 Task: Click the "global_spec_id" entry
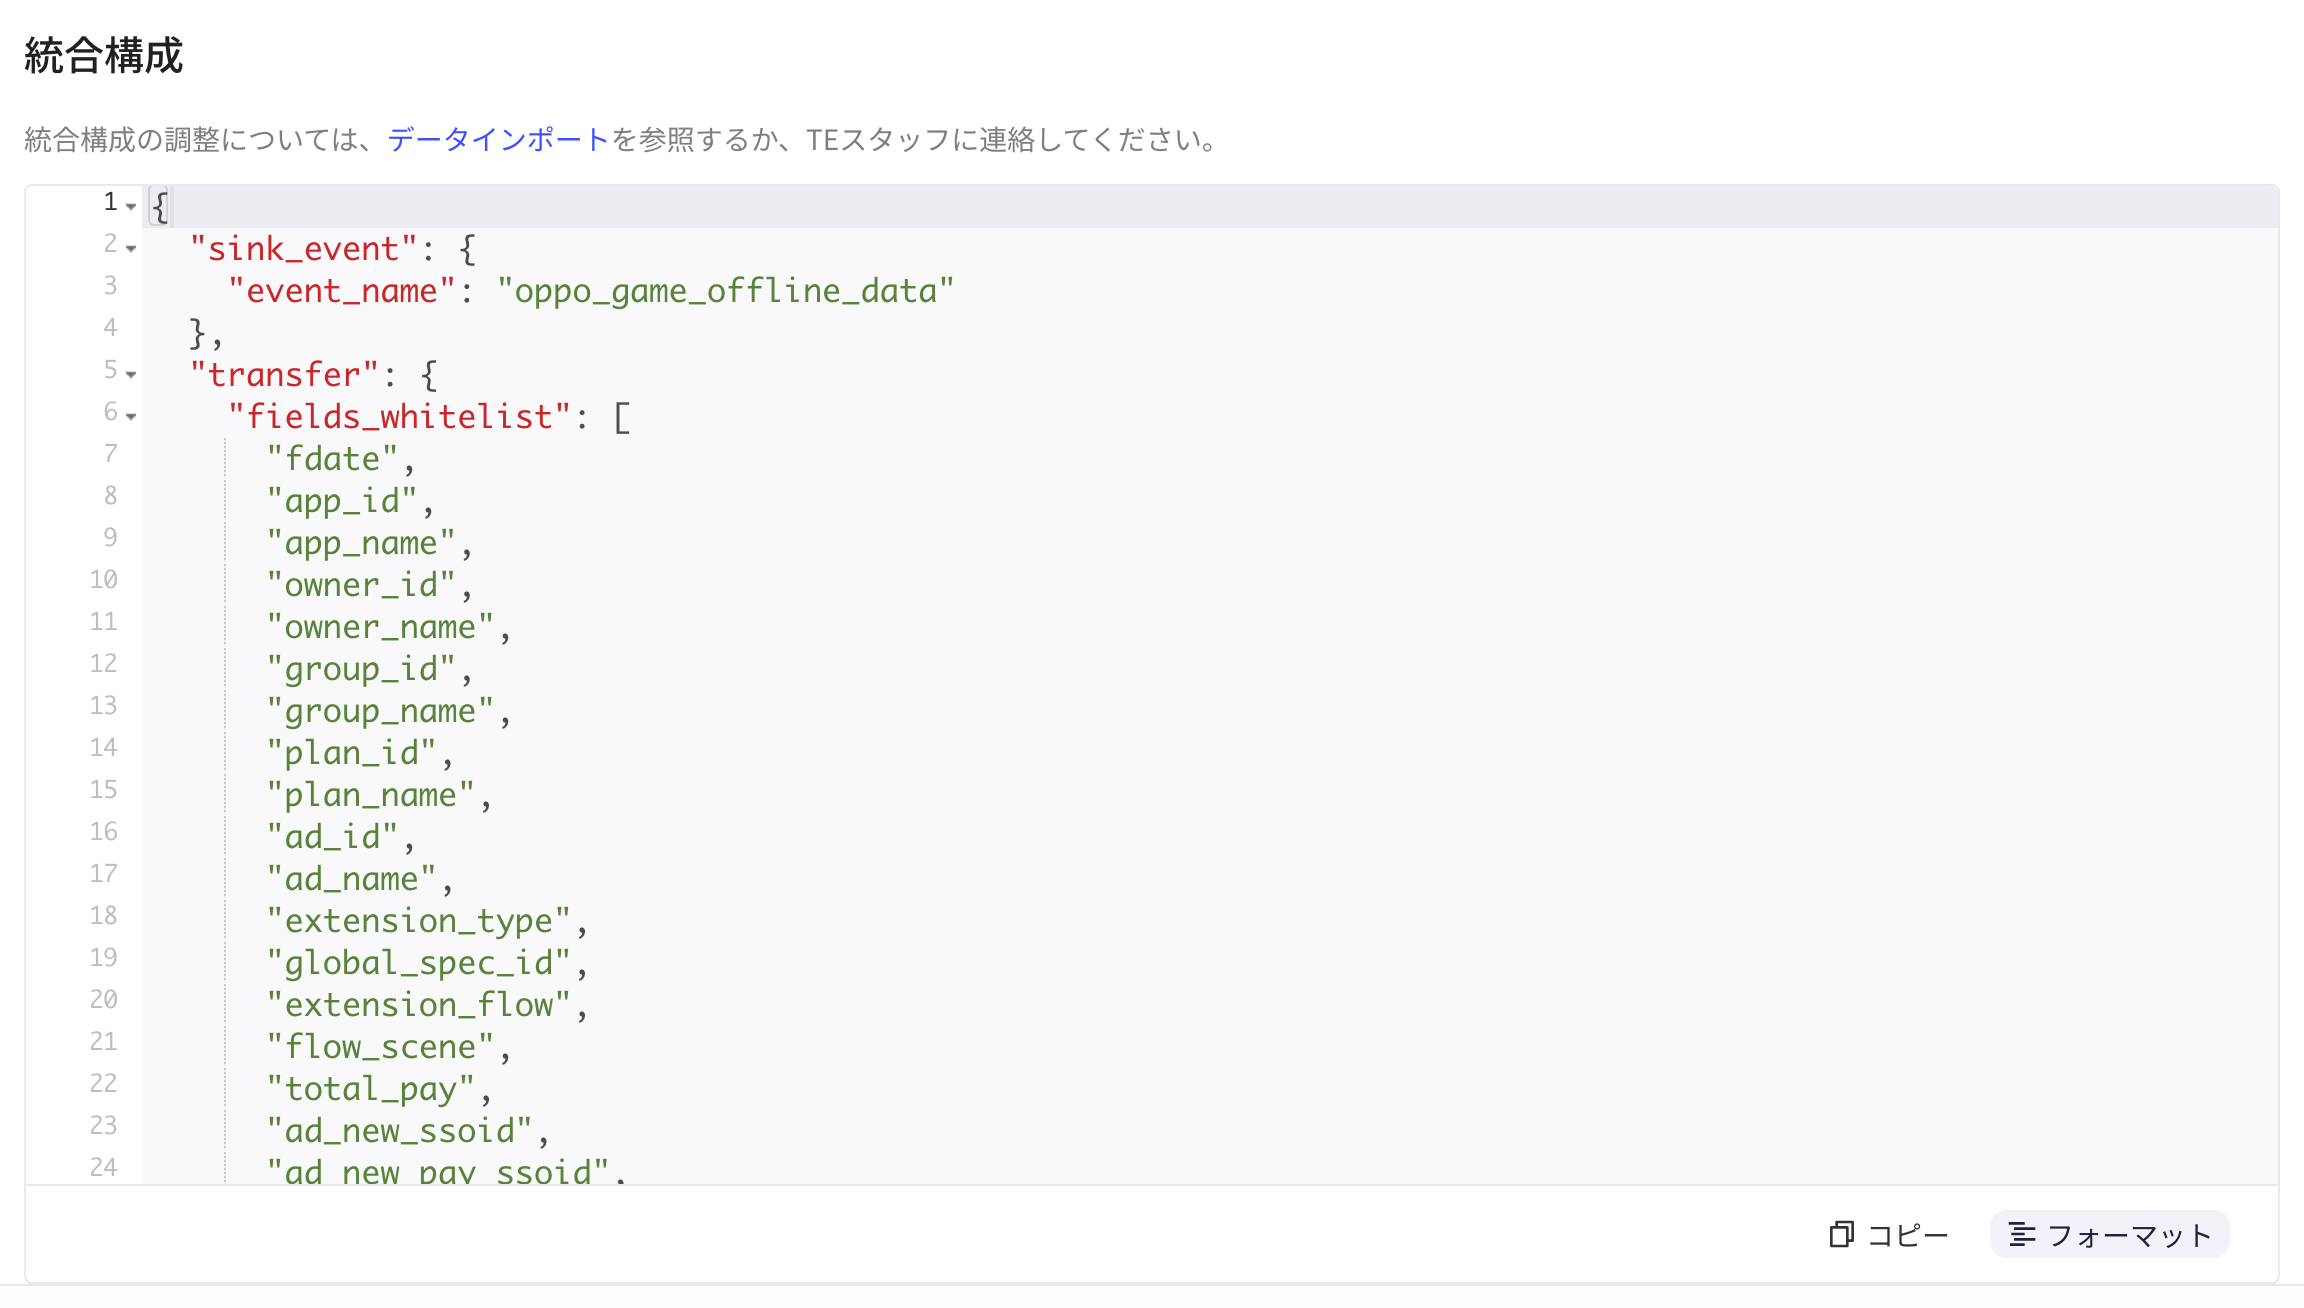(x=418, y=963)
